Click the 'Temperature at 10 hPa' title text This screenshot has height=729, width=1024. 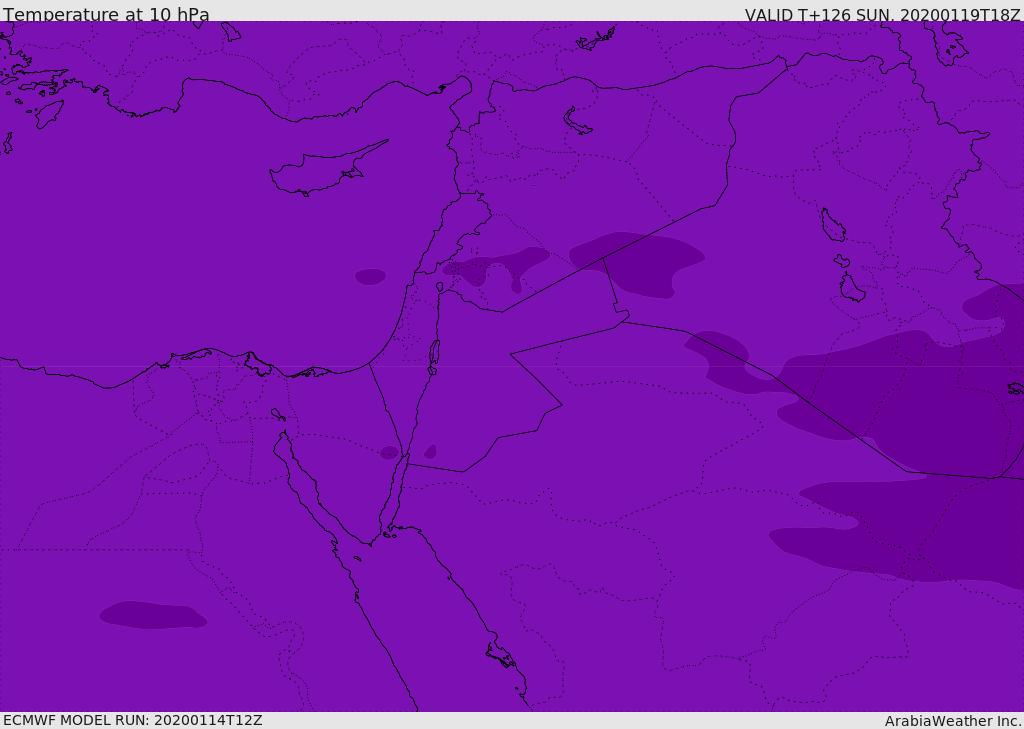(x=106, y=14)
